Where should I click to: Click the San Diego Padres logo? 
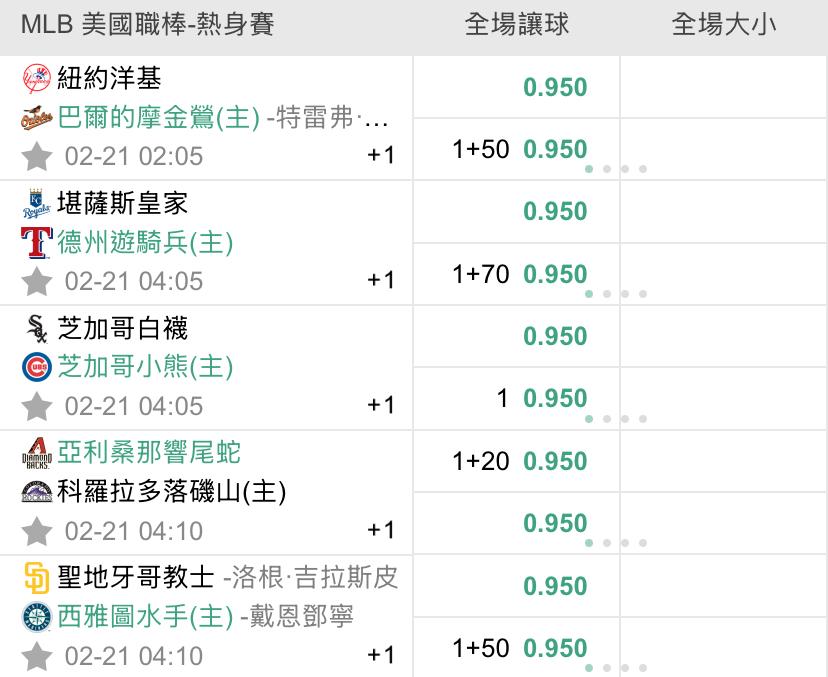(x=36, y=578)
